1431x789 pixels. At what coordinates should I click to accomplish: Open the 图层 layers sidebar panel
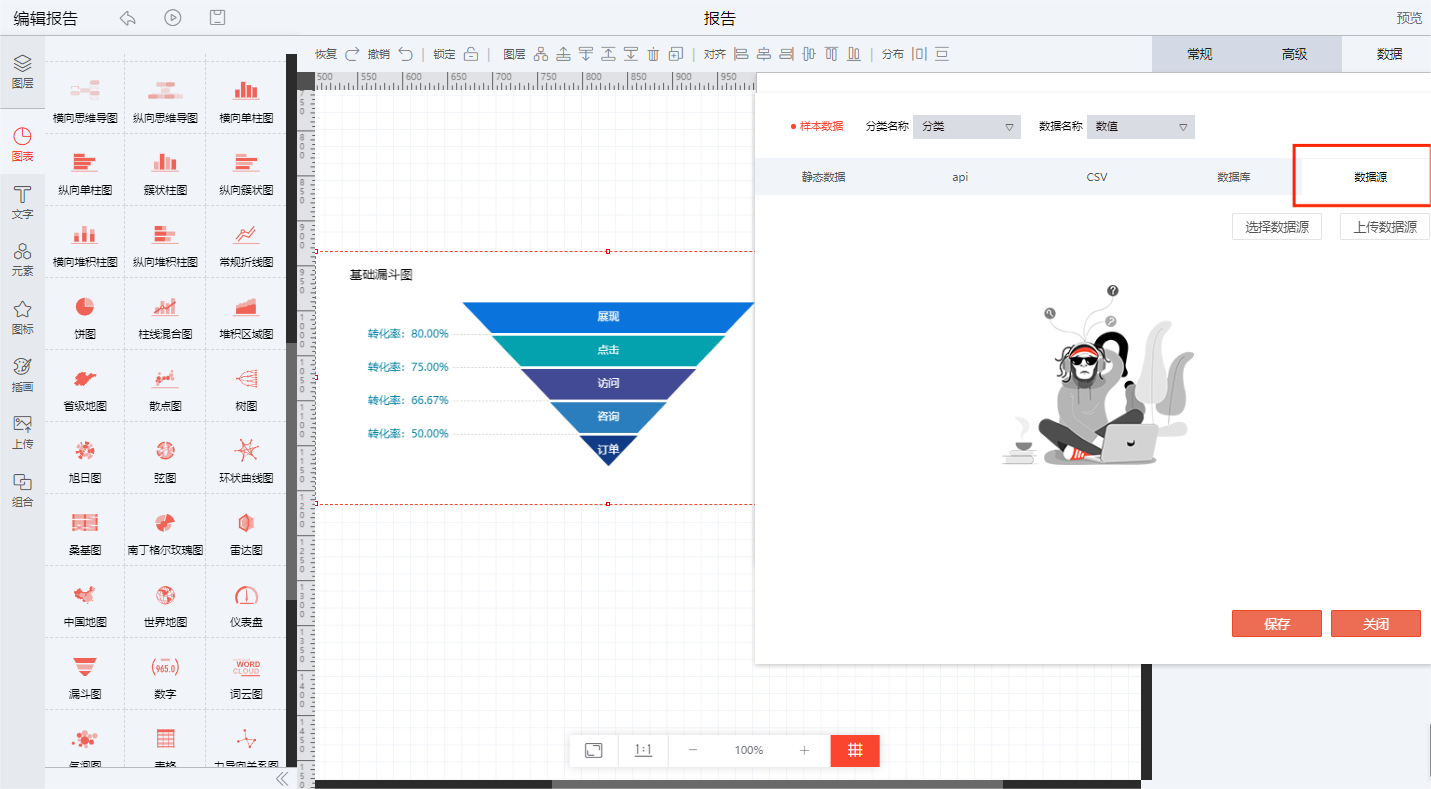click(x=22, y=72)
